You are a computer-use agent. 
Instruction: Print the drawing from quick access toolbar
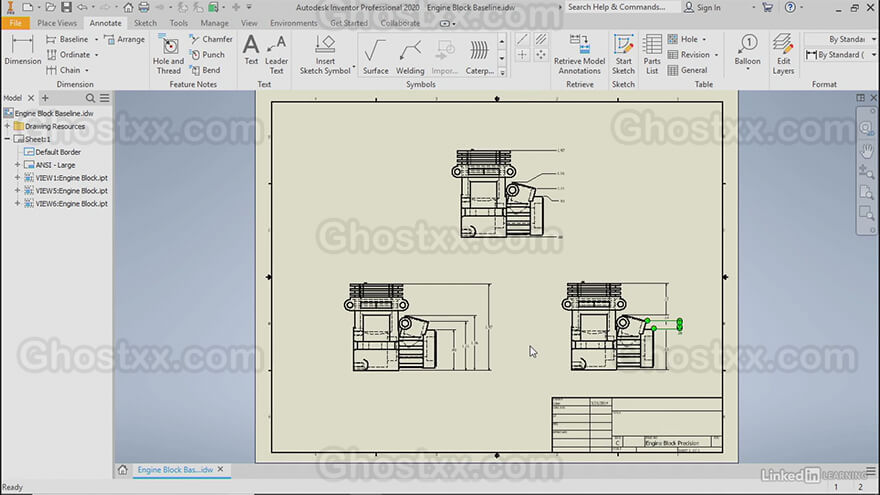coord(144,7)
